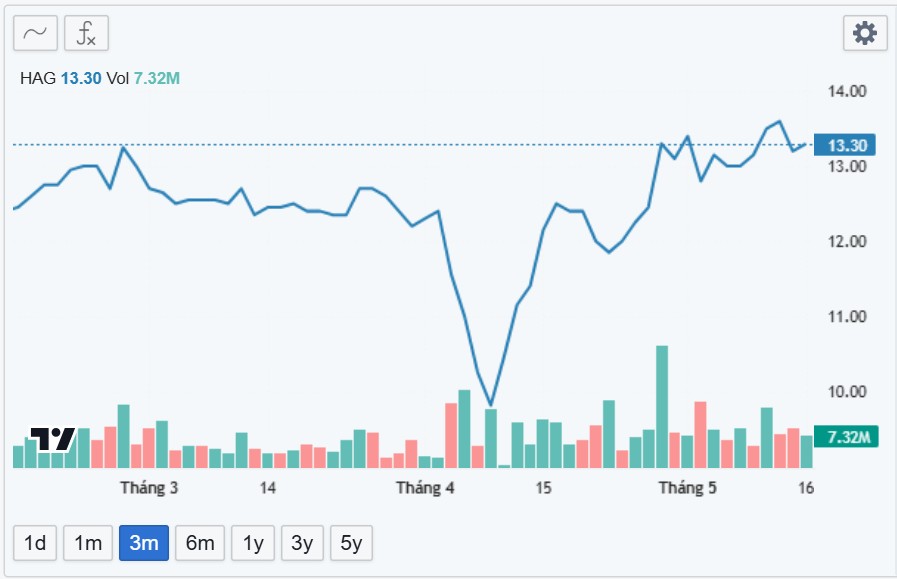The image size is (897, 579).
Task: Click the 14.00 price axis label
Action: [x=845, y=91]
